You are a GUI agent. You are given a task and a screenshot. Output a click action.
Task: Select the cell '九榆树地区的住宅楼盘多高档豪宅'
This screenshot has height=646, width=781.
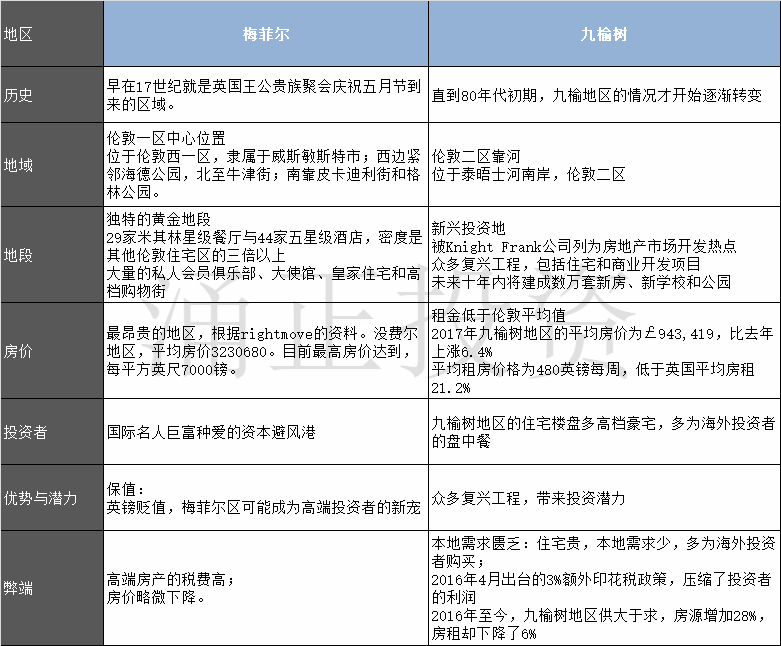pos(604,432)
